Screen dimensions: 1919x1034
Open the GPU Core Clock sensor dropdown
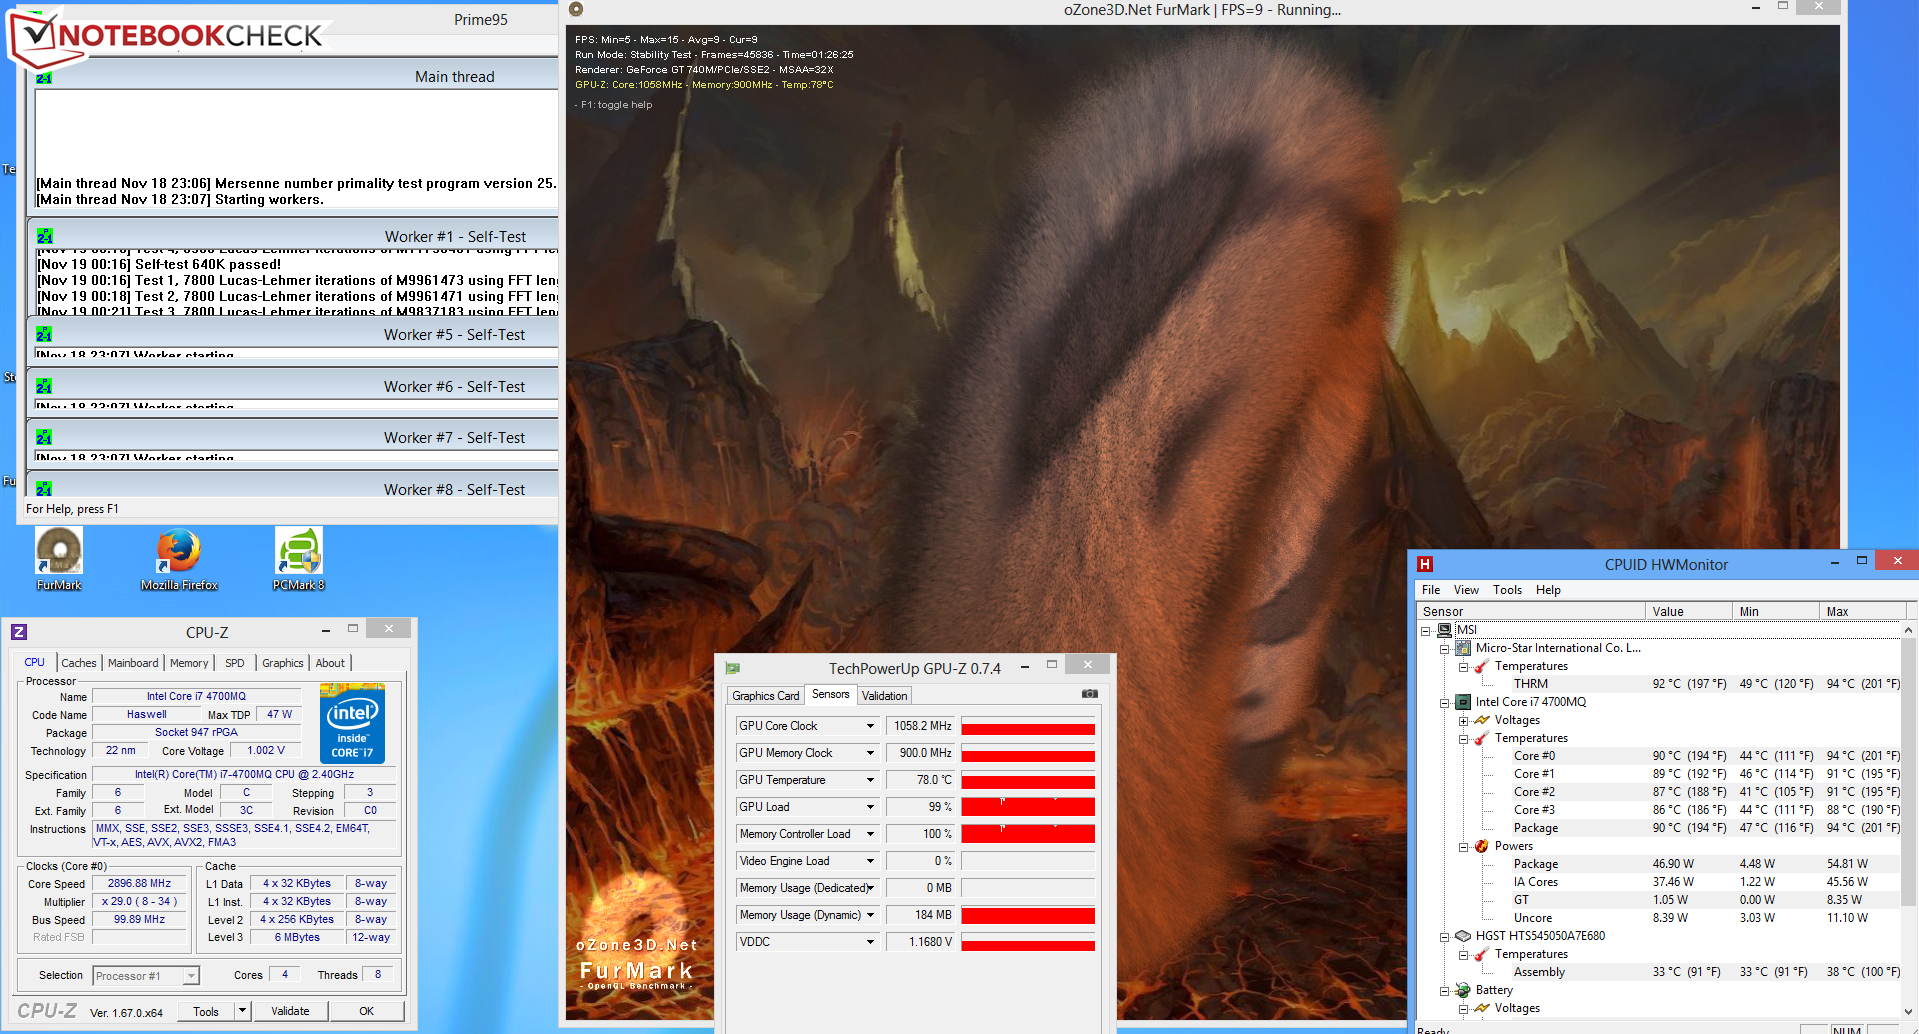(x=870, y=726)
